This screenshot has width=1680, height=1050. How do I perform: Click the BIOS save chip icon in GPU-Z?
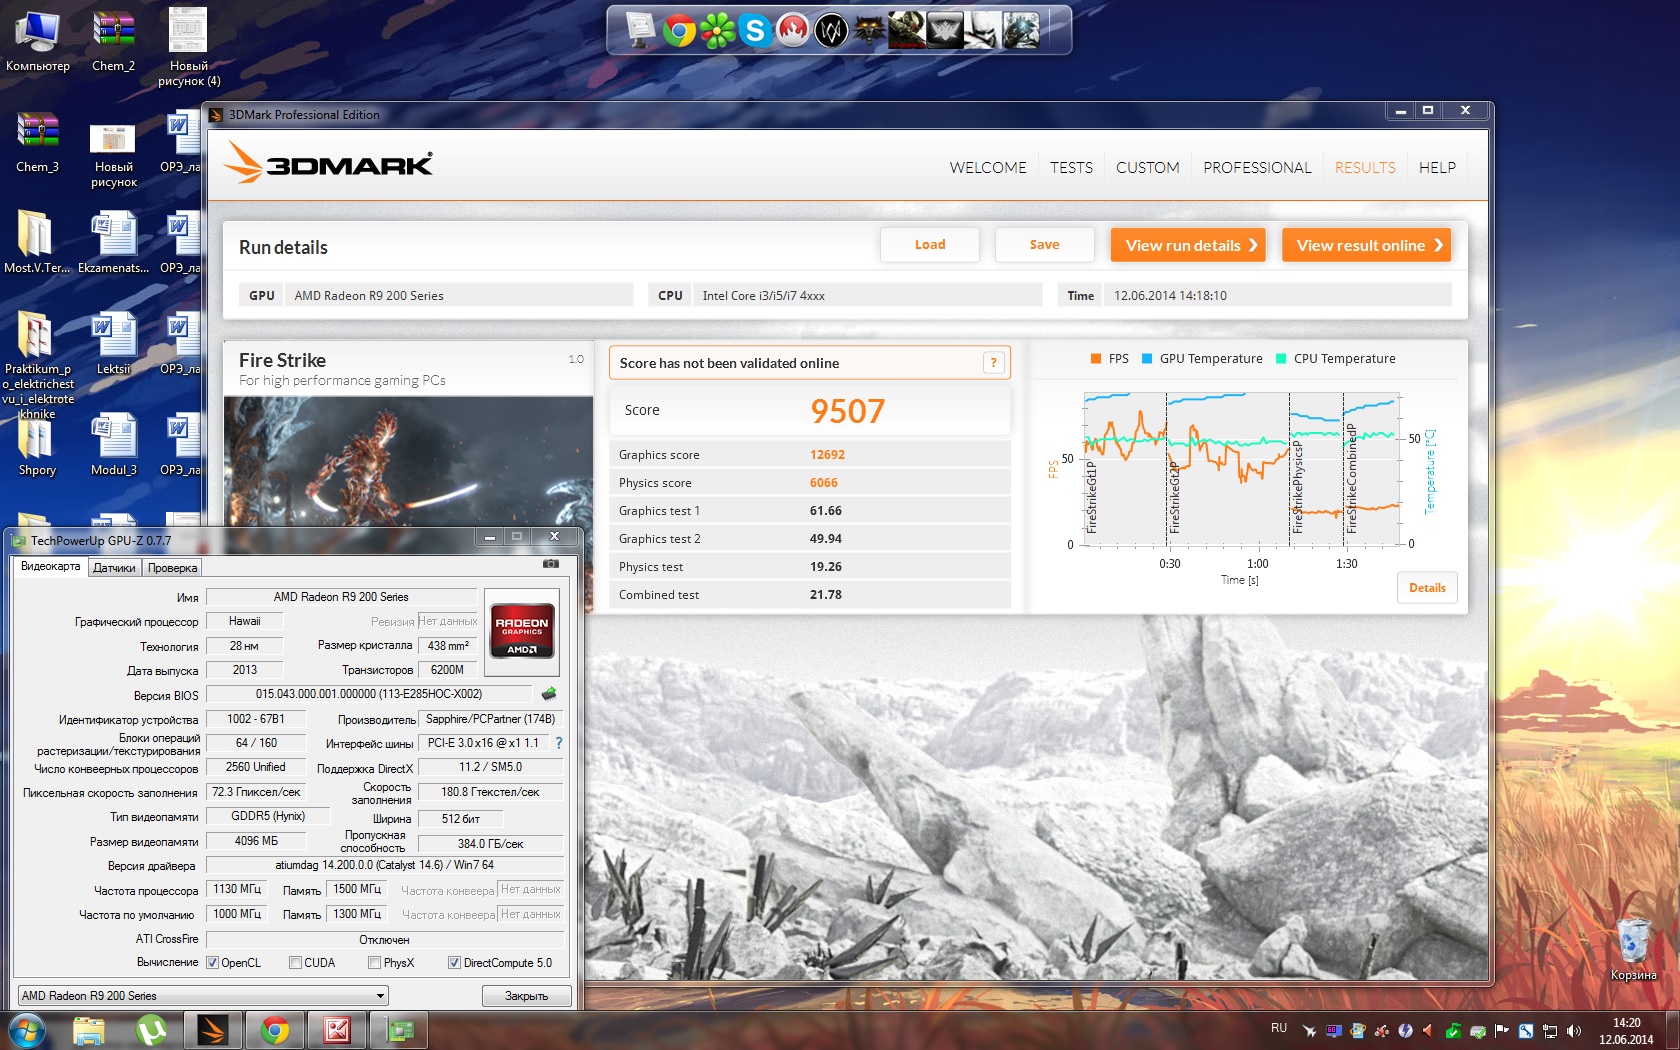549,693
